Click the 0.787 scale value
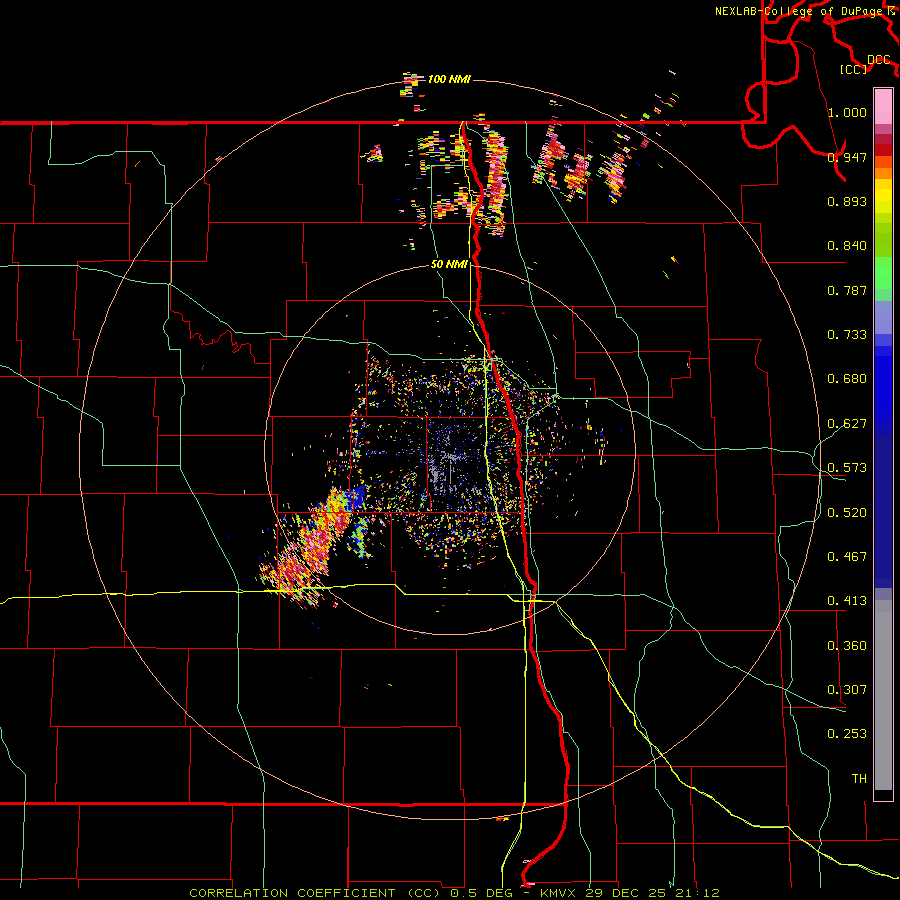 click(847, 290)
